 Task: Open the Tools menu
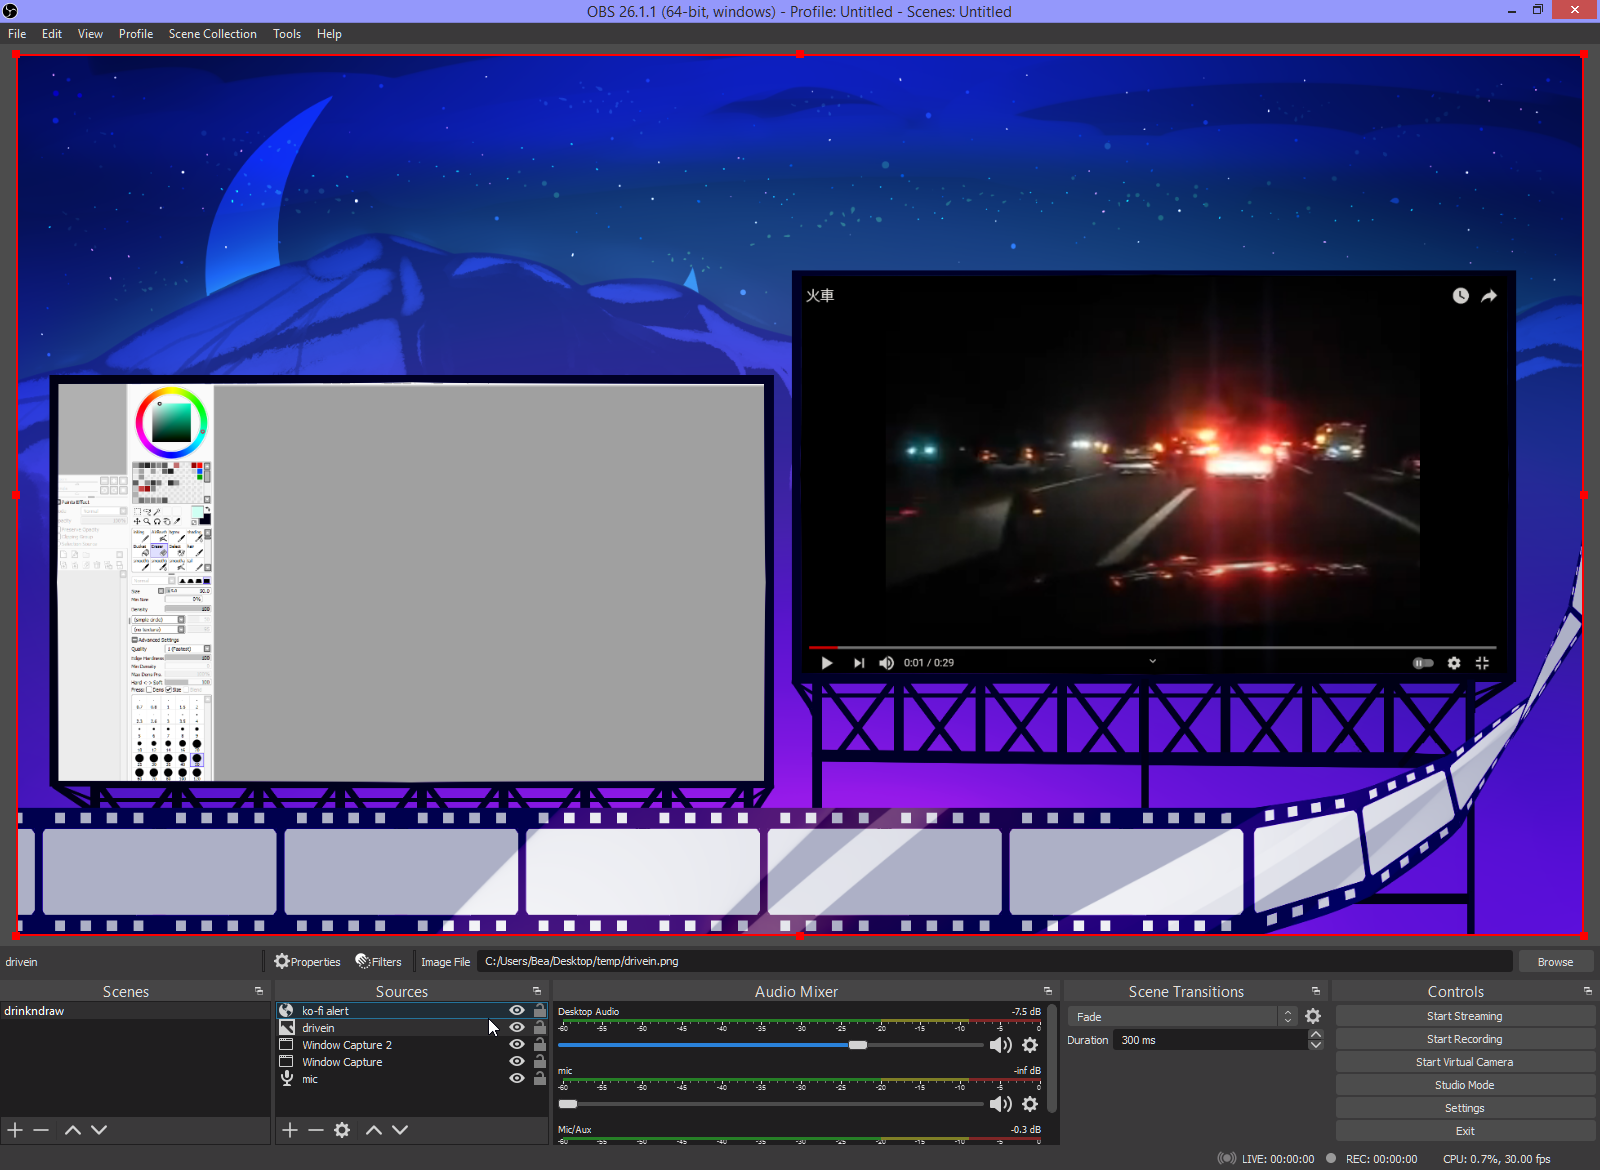[287, 34]
